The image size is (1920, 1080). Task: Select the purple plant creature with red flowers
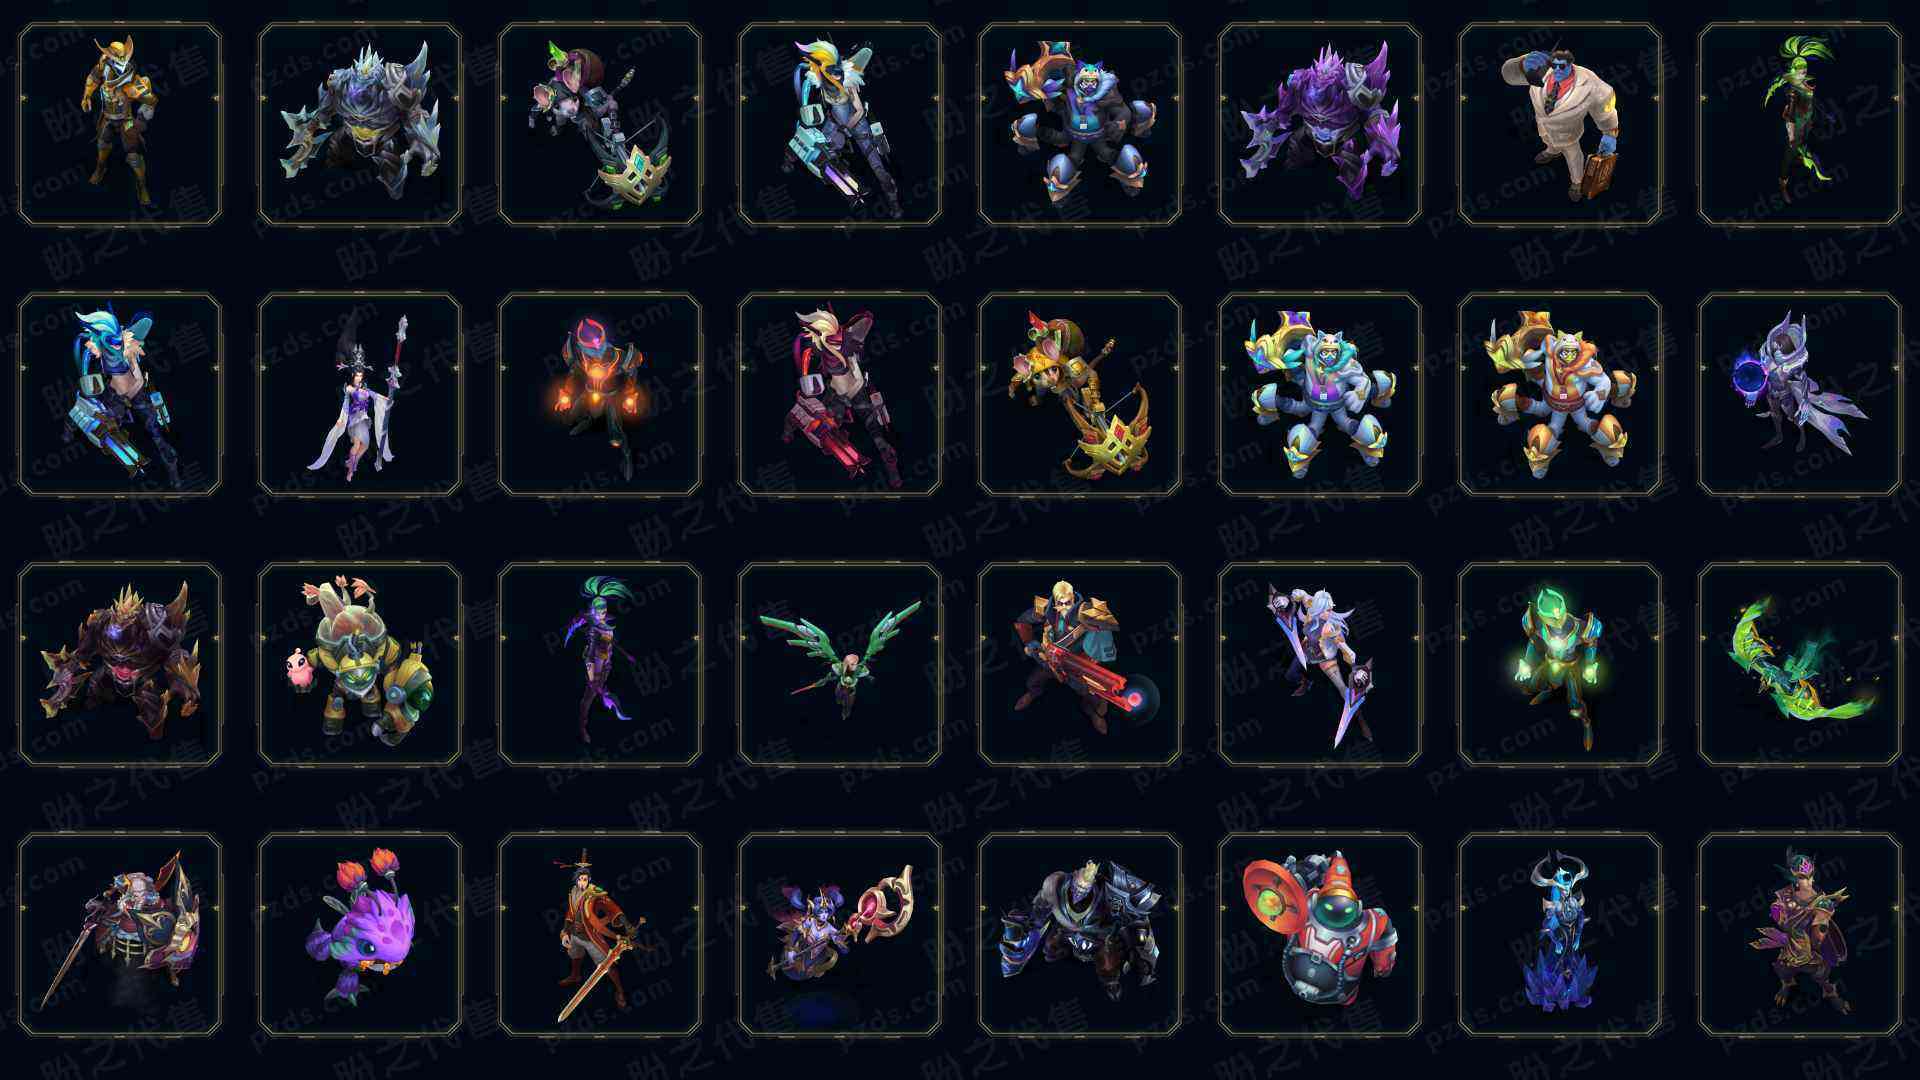[360, 934]
